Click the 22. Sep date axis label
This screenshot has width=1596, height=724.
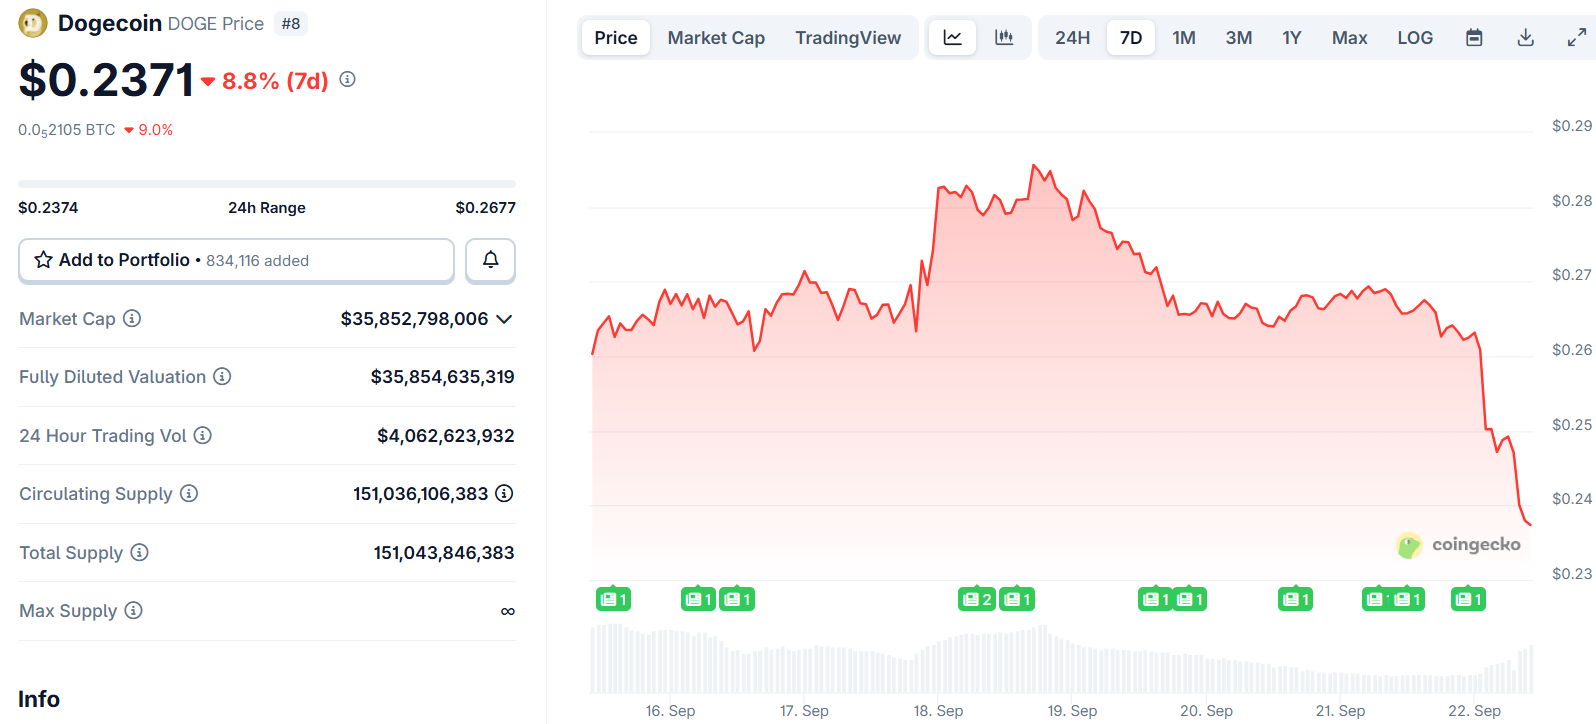tap(1474, 711)
